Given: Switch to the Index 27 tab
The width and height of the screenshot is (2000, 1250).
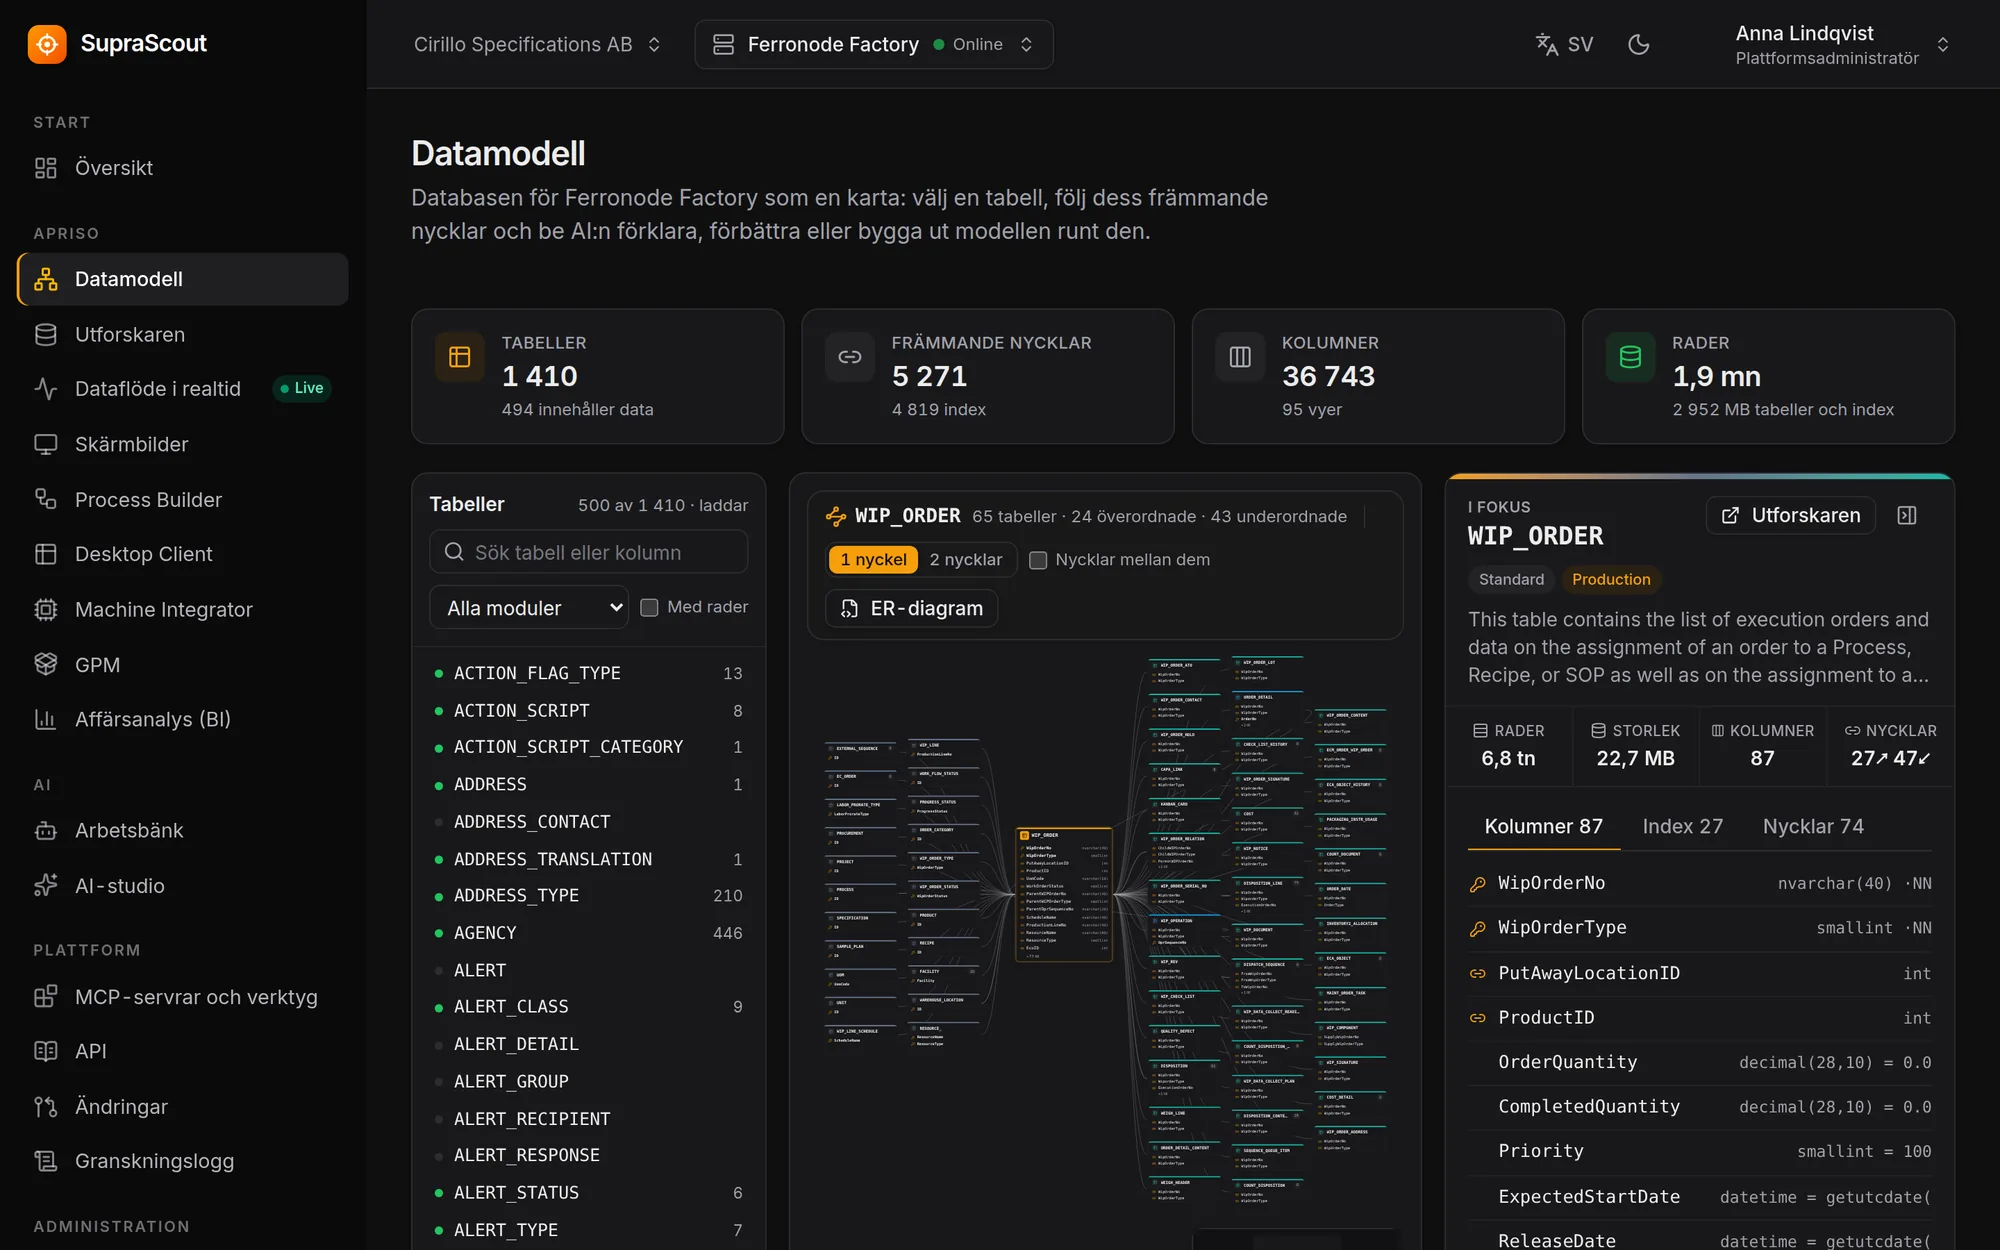Looking at the screenshot, I should coord(1682,826).
